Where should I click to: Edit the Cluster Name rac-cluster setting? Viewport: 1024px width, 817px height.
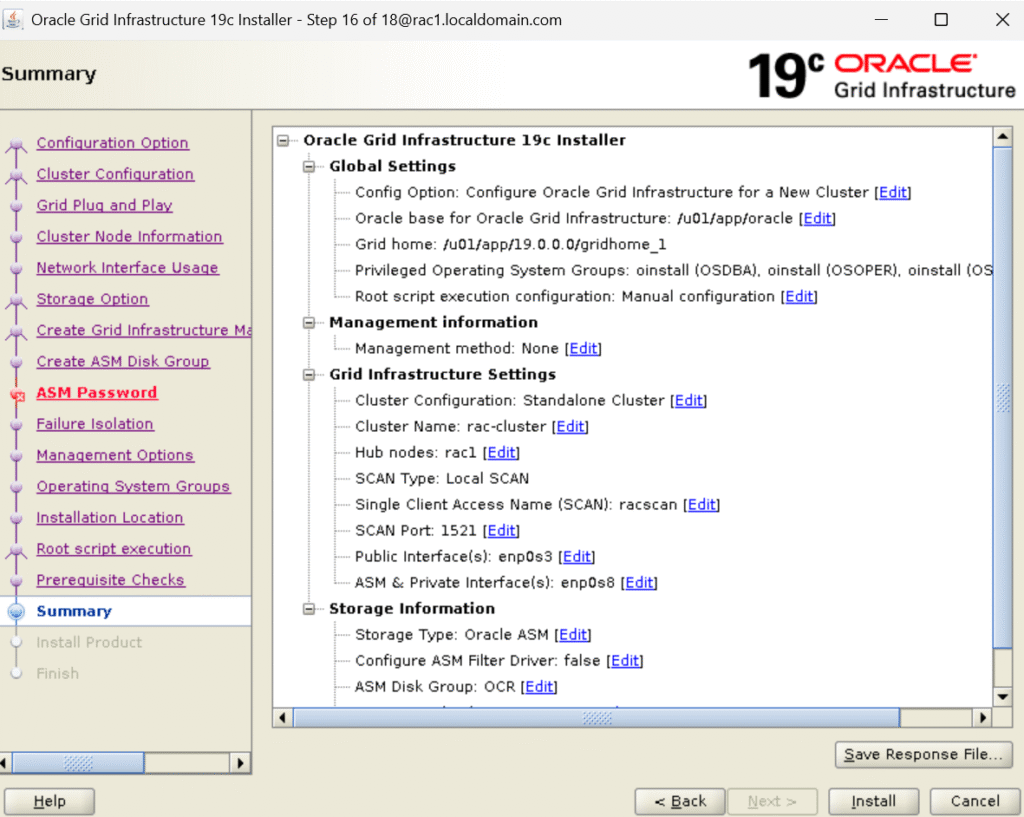click(571, 427)
